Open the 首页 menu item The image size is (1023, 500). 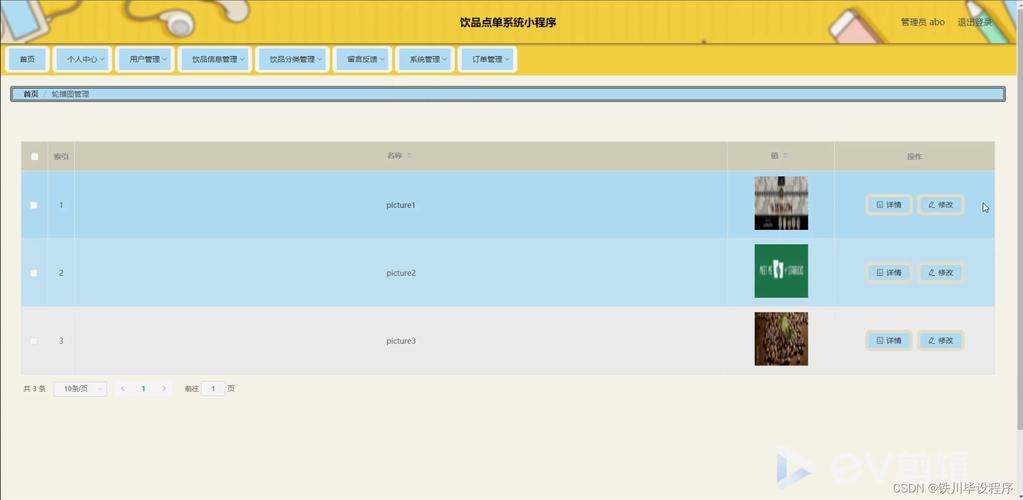pos(27,59)
